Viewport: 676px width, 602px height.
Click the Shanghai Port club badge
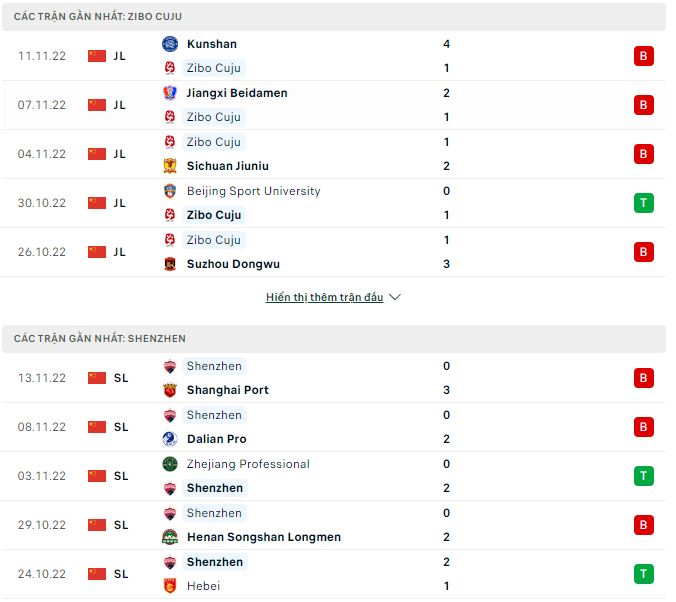pos(169,390)
